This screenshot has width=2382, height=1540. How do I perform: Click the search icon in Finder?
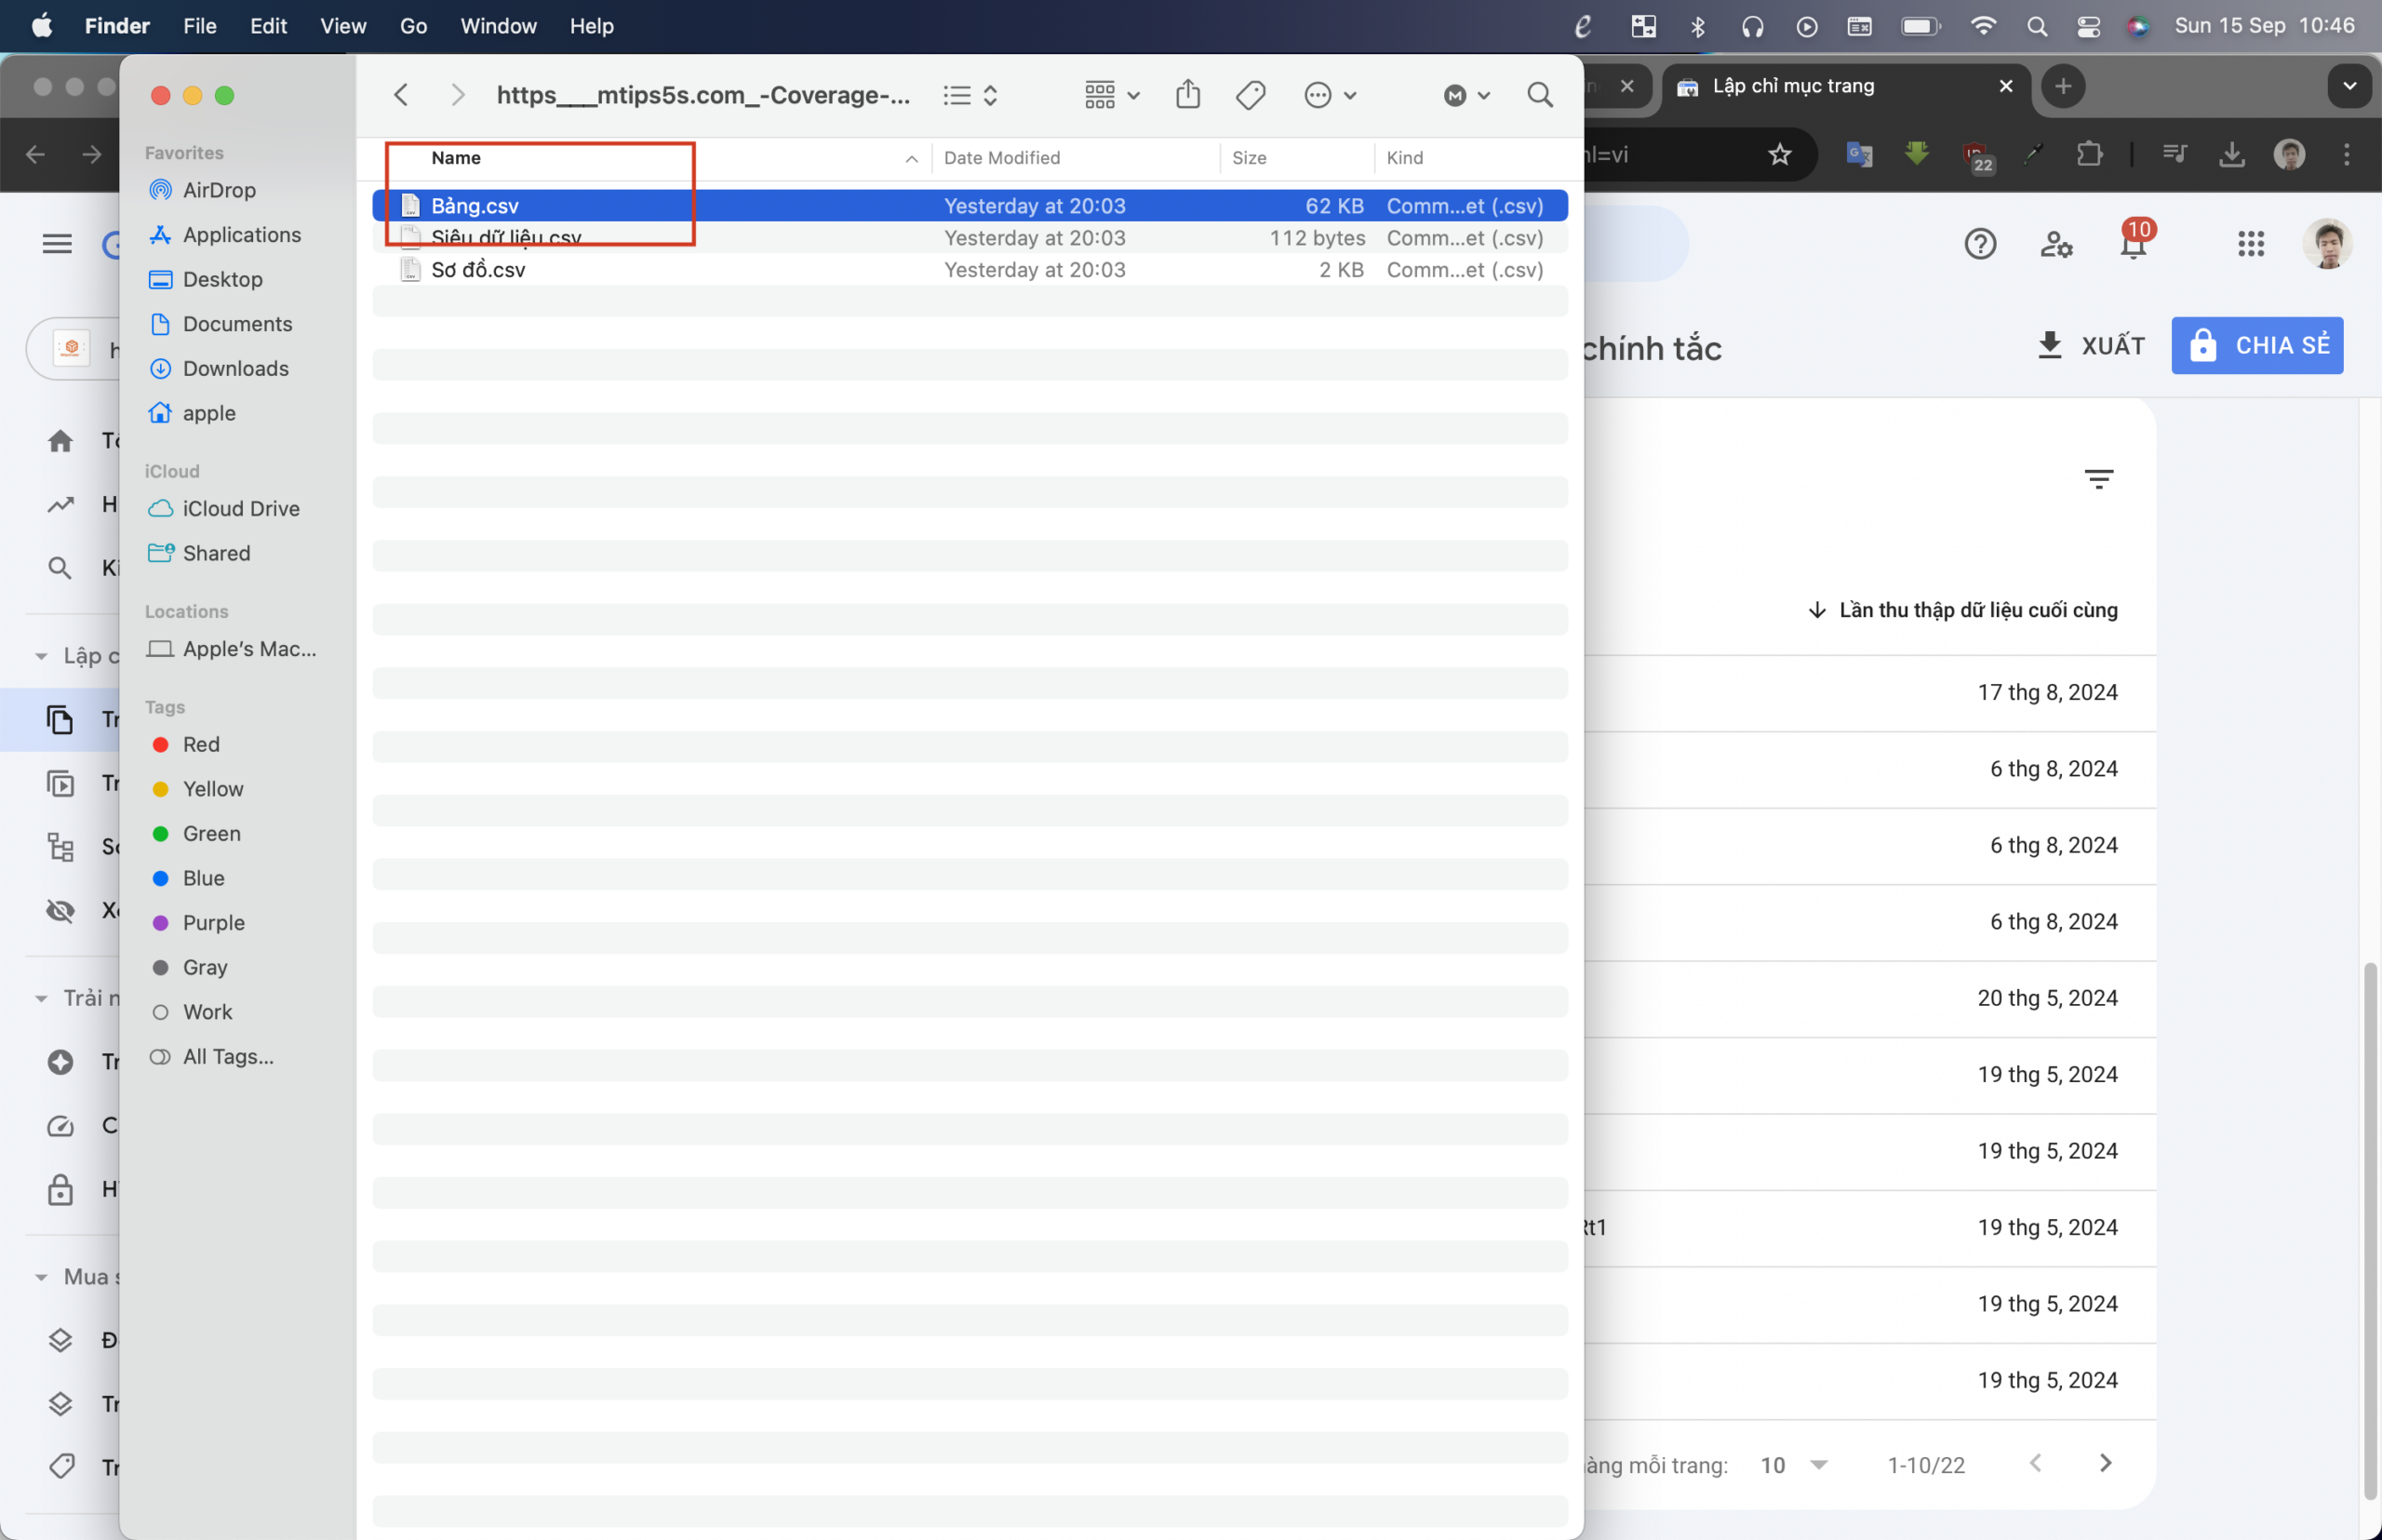(x=1538, y=96)
